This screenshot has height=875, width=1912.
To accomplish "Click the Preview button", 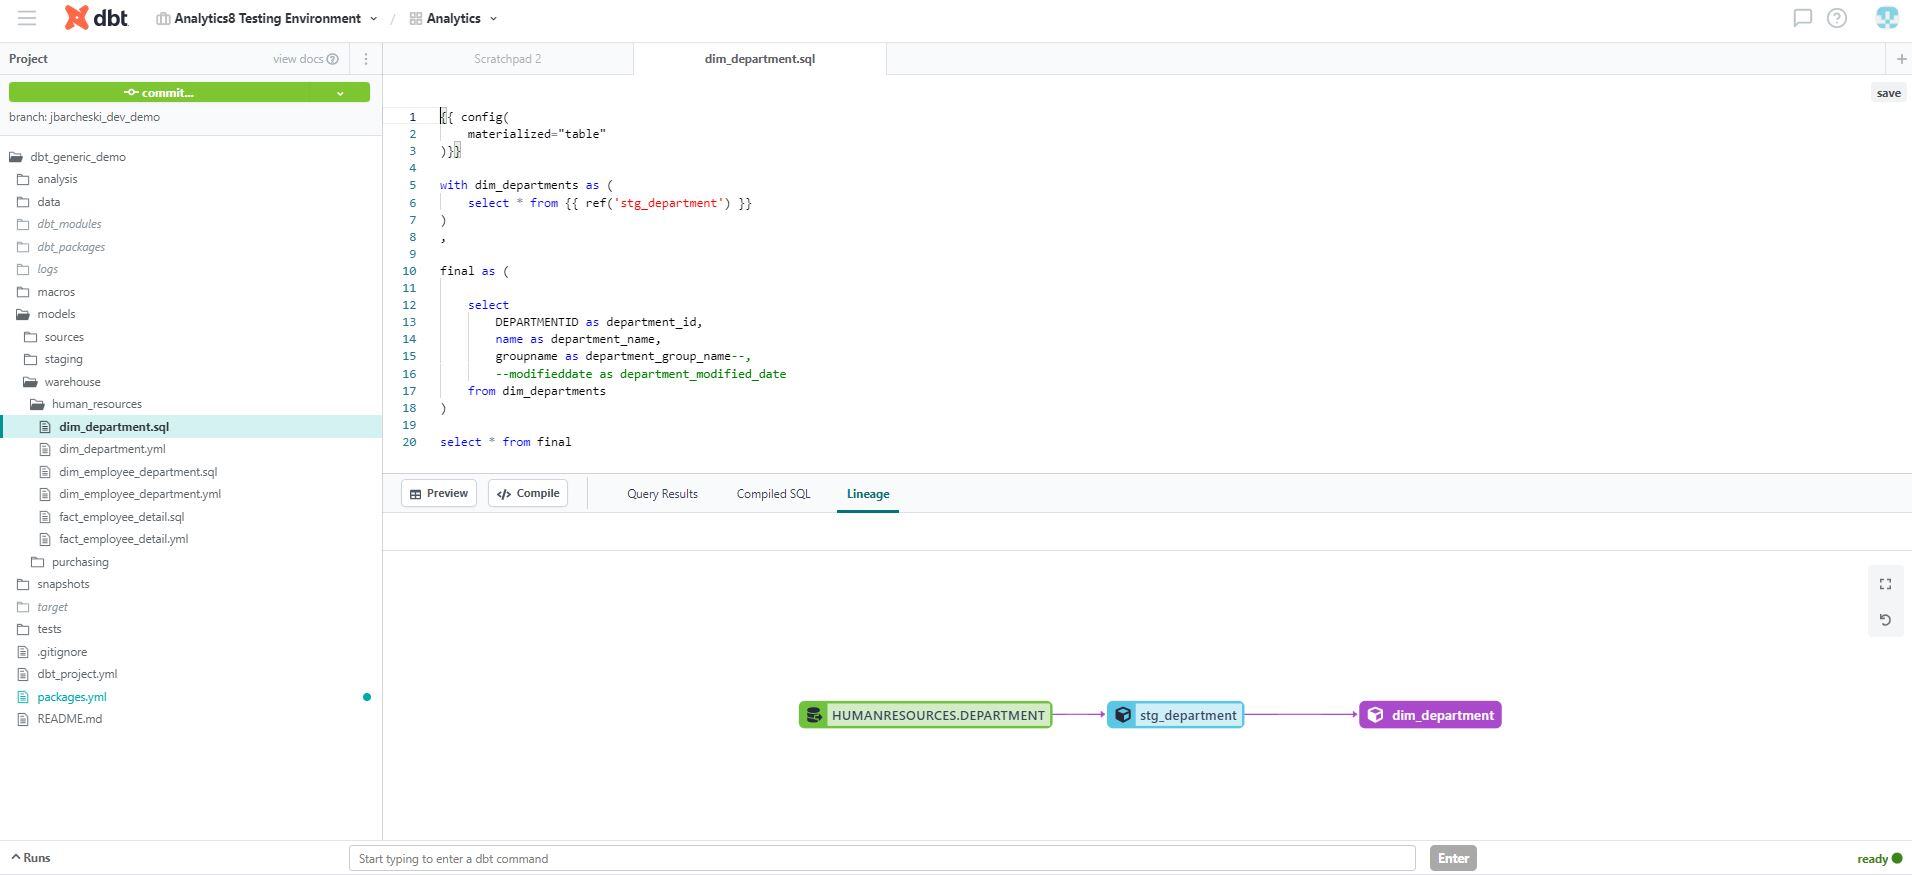I will tap(439, 493).
